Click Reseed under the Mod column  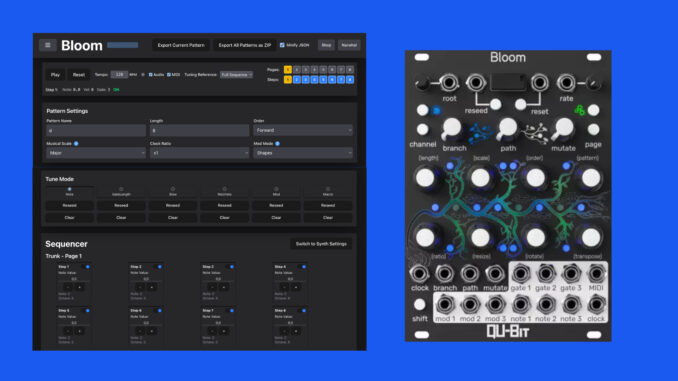[276, 205]
